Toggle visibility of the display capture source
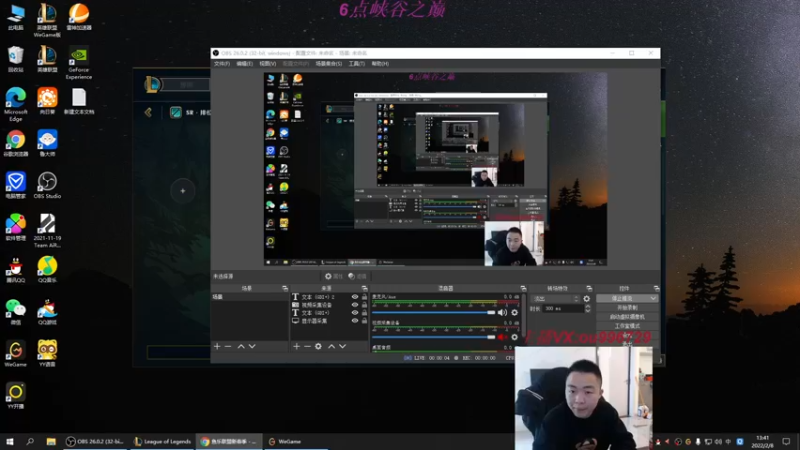Image resolution: width=800 pixels, height=450 pixels. click(355, 321)
